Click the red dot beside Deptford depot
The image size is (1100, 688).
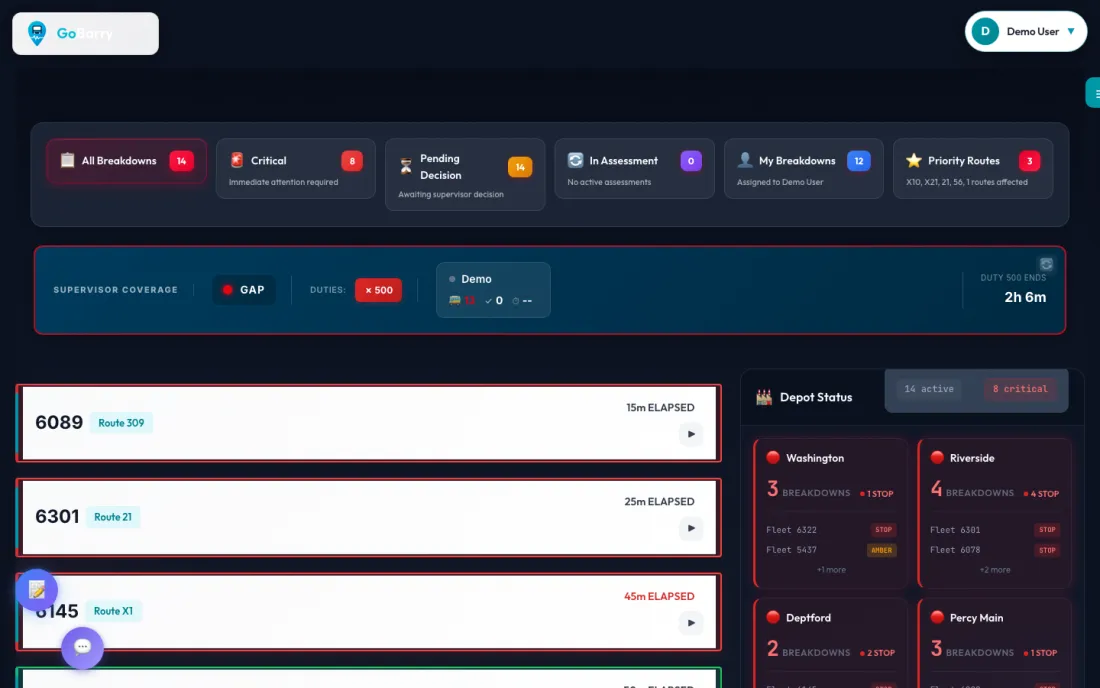coord(772,617)
